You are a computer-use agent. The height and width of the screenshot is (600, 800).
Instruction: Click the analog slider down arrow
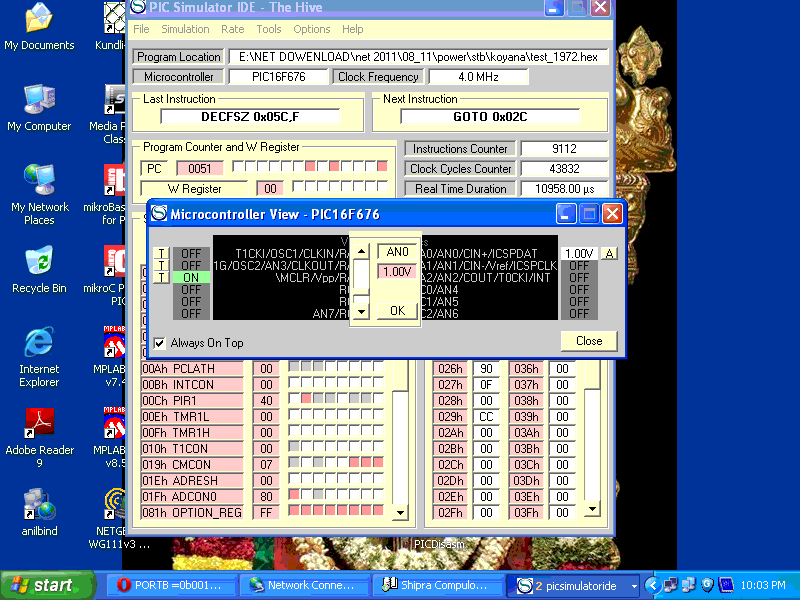361,311
